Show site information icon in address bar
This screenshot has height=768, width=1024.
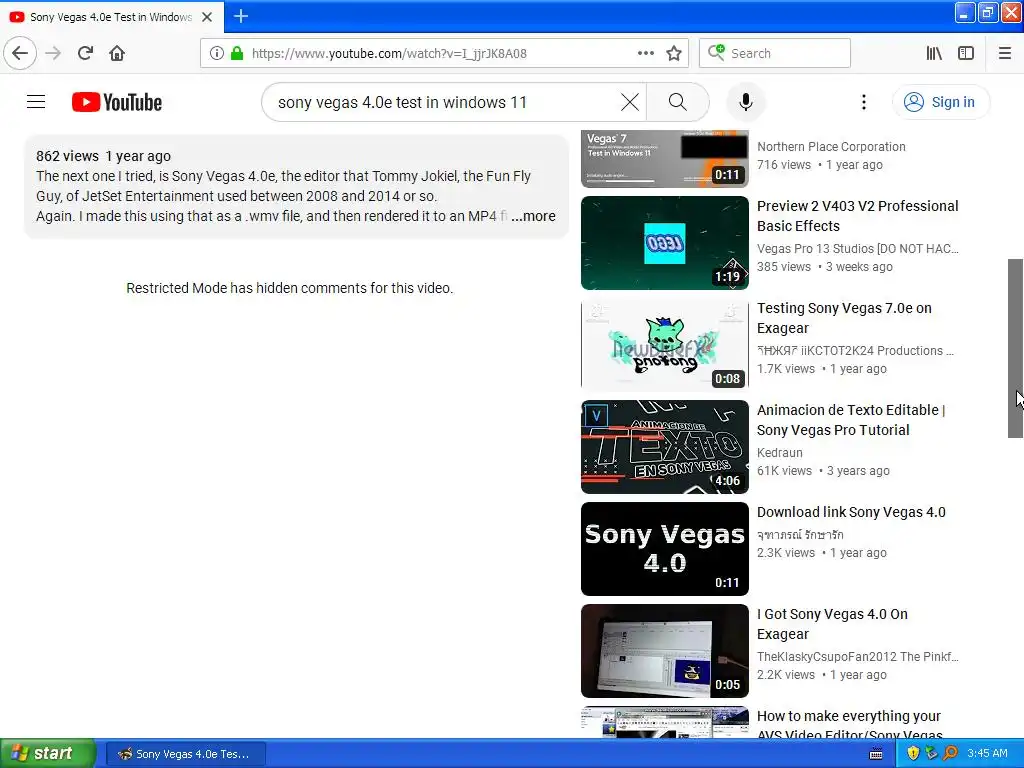(217, 53)
